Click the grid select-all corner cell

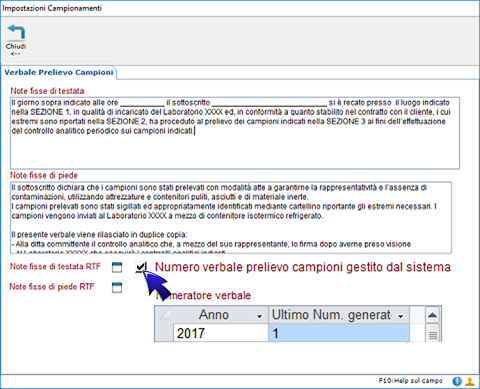point(164,315)
